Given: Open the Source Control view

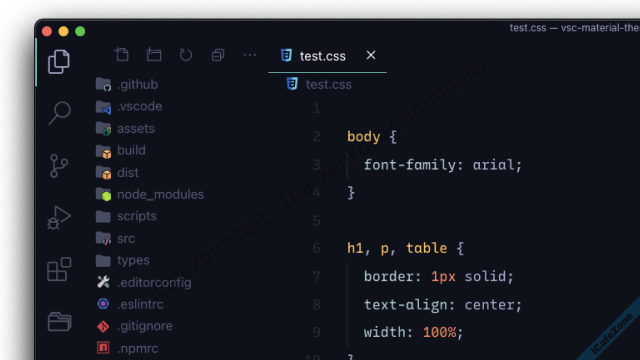Looking at the screenshot, I should click(59, 166).
